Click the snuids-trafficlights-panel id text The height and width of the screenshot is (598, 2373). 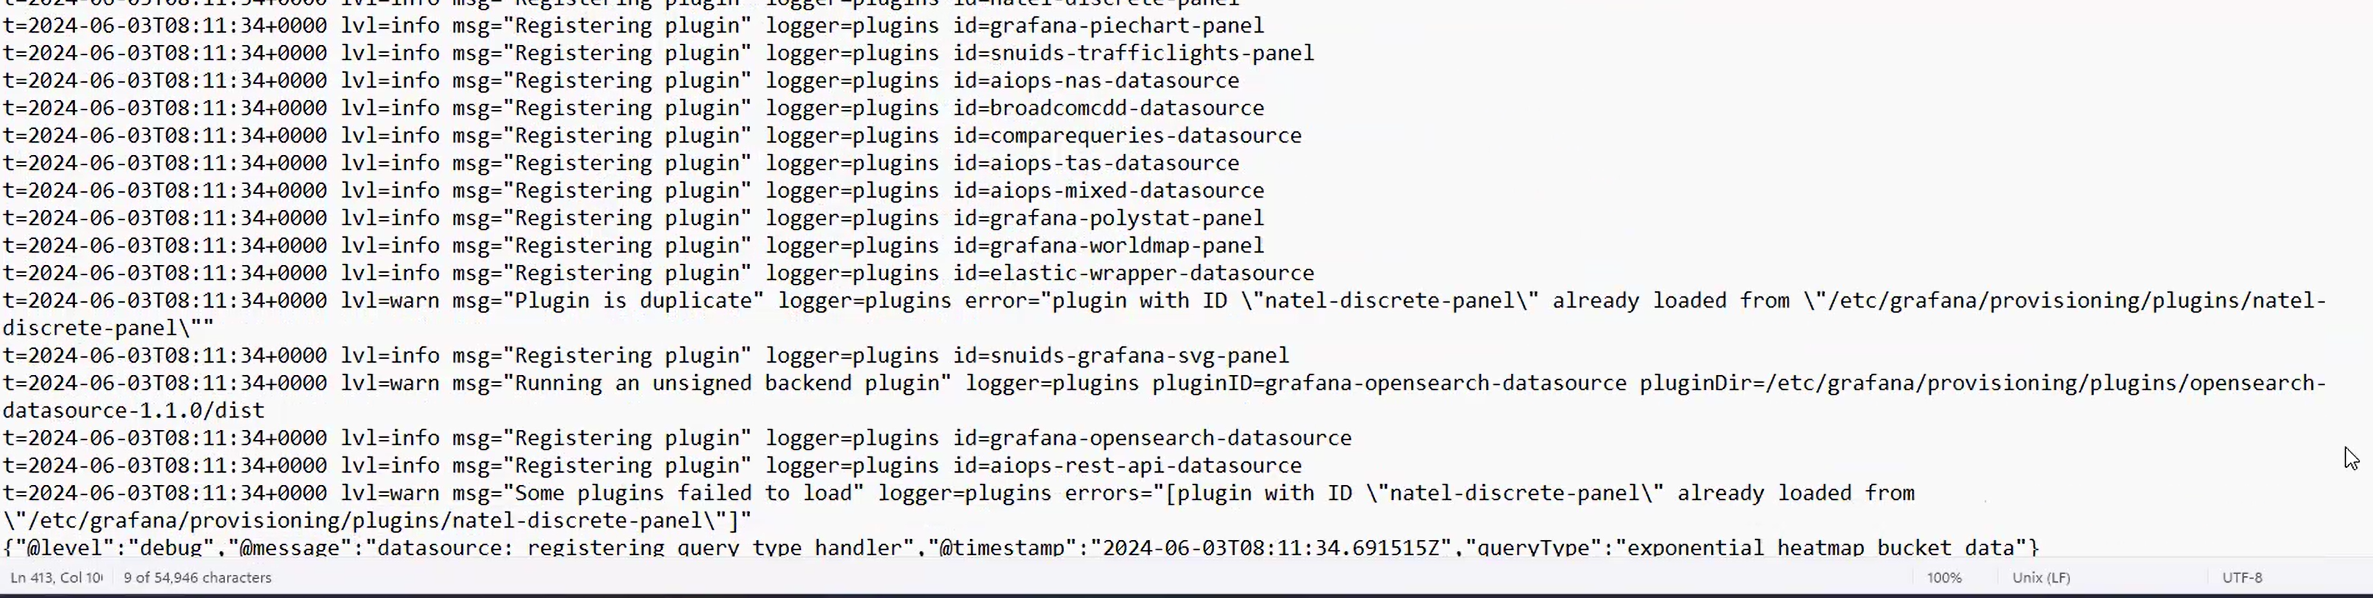[1151, 53]
